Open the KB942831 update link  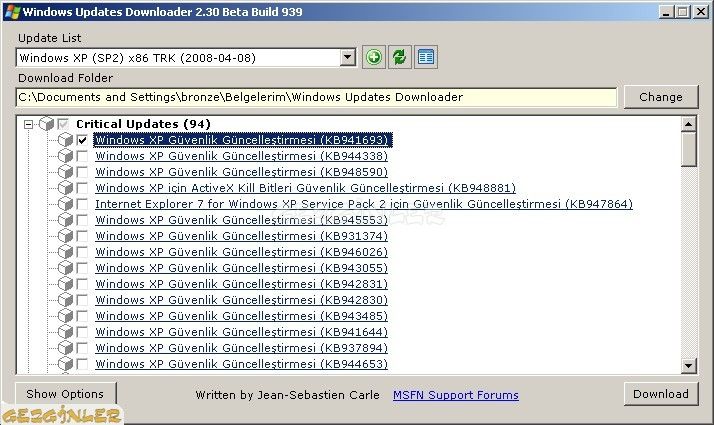(x=242, y=283)
